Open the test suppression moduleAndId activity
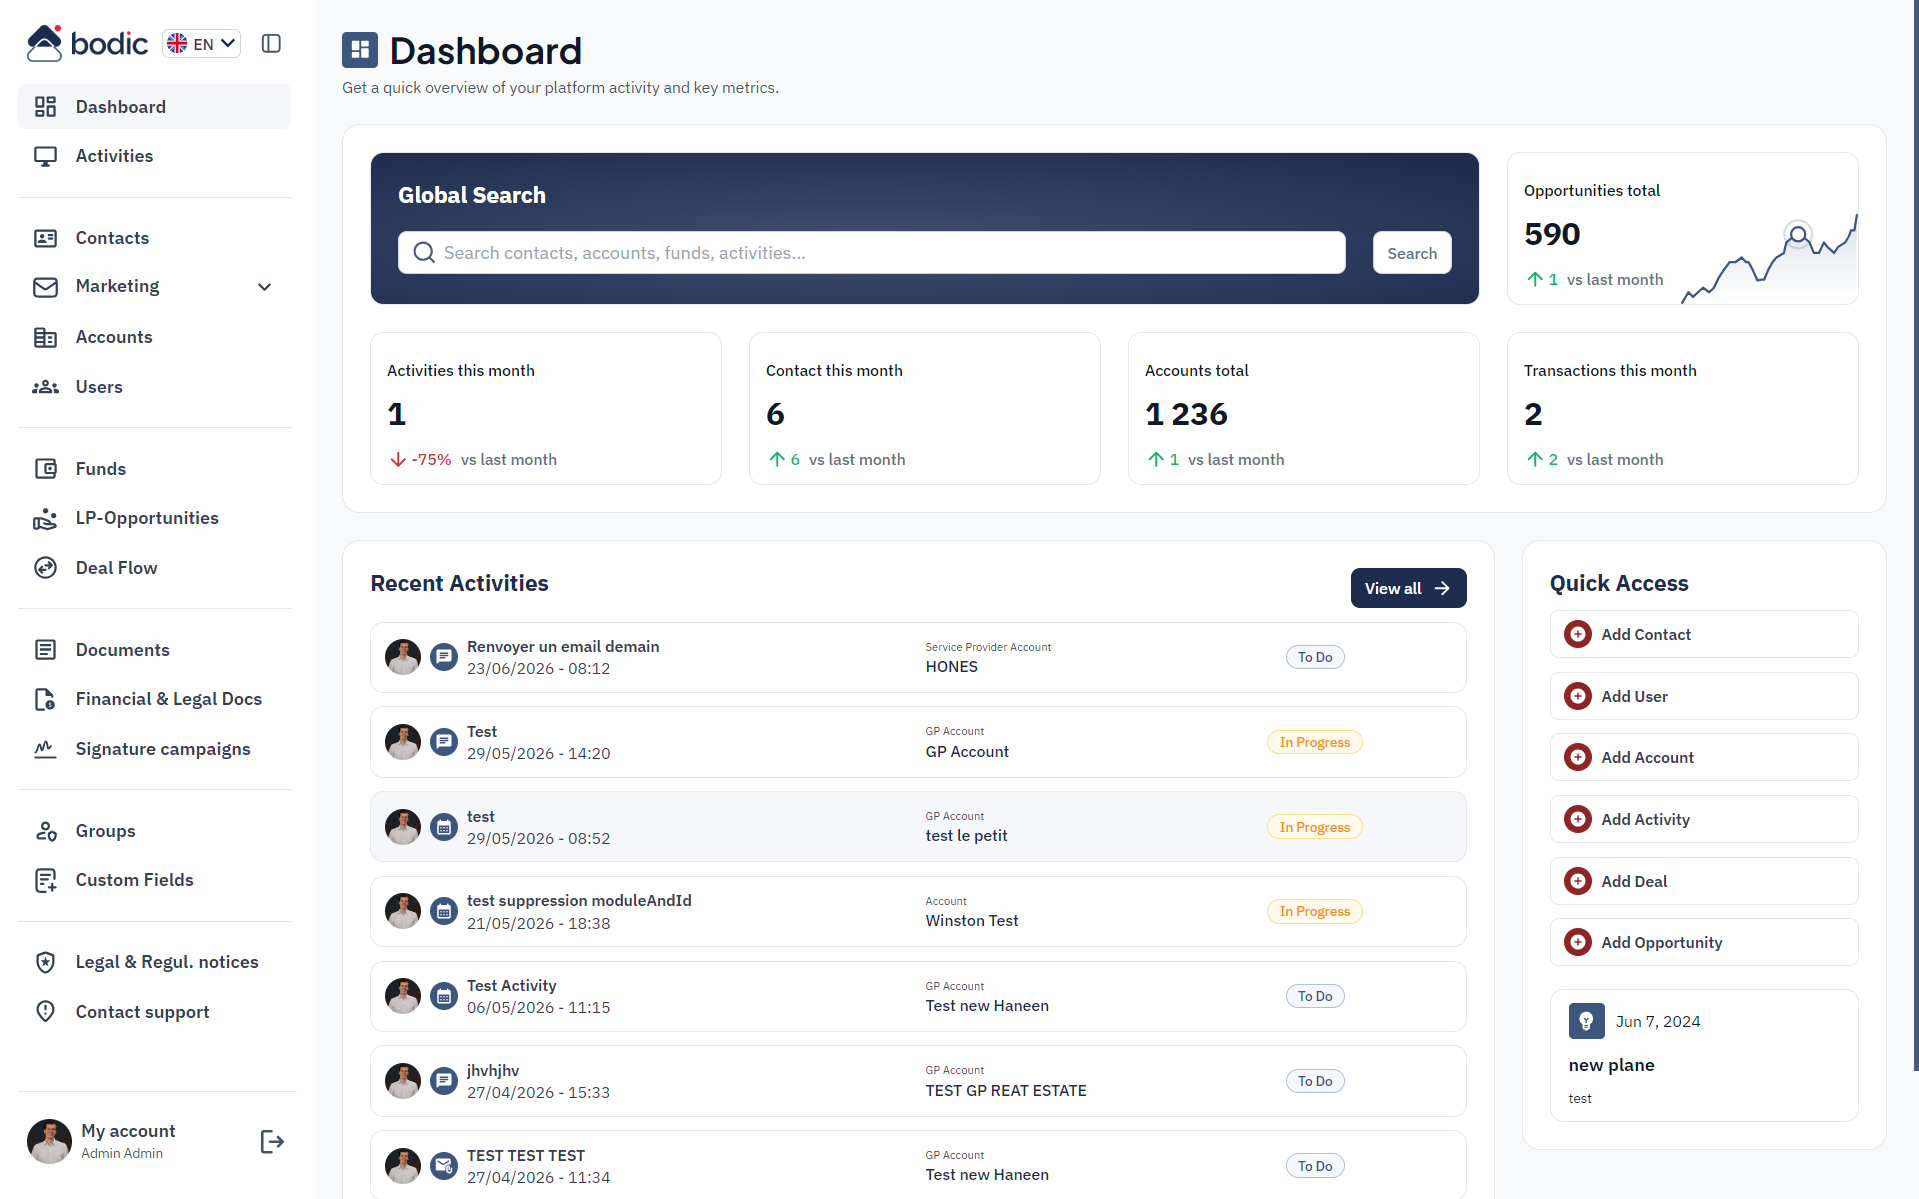 (918, 912)
